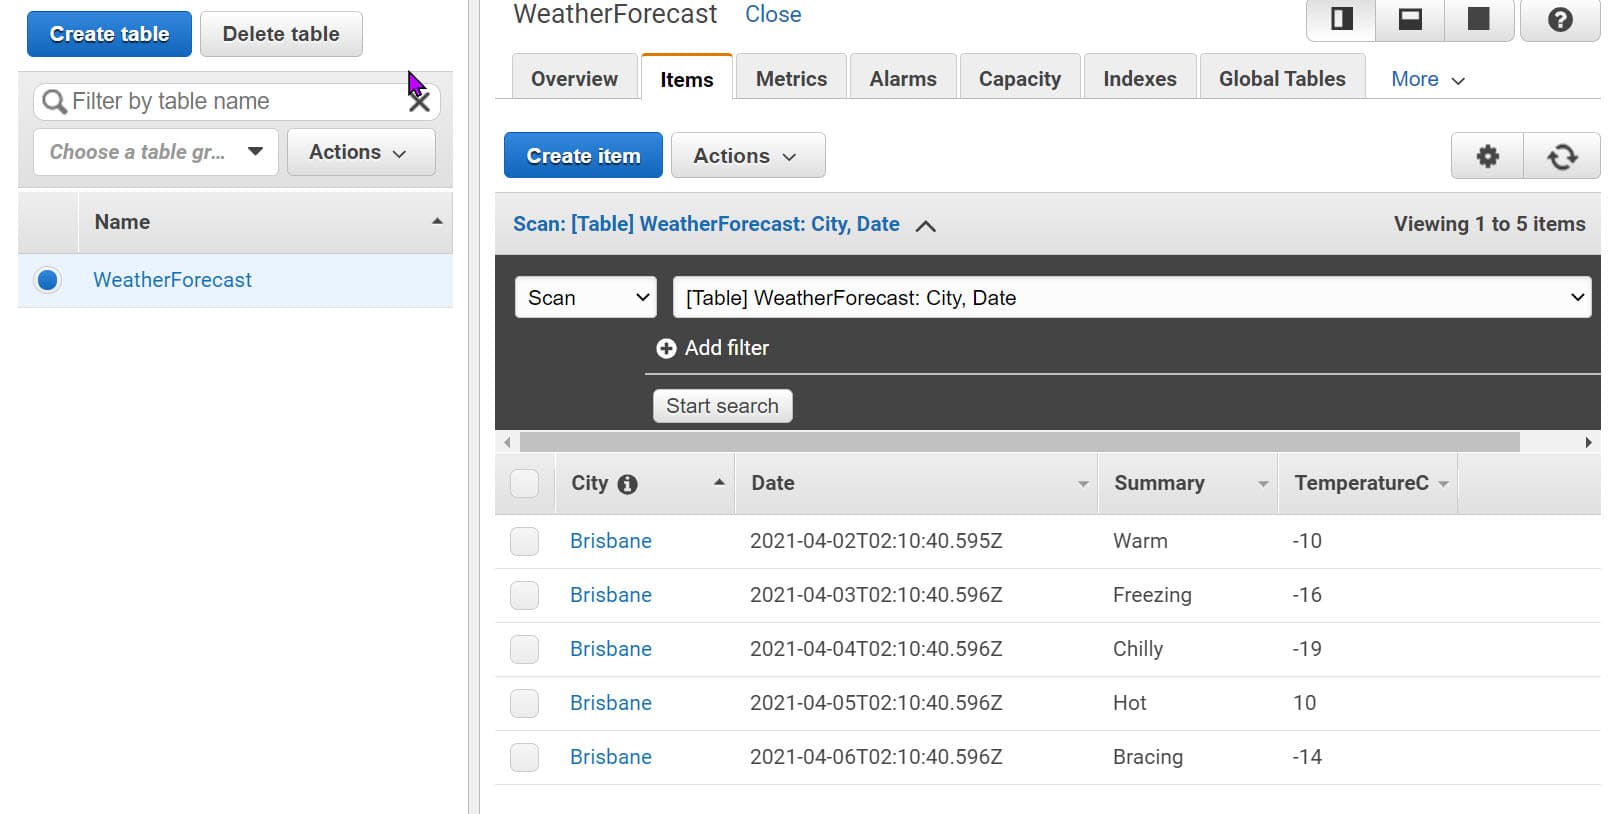Expand the Choose a table group dropdown
This screenshot has height=814, width=1615.
click(156, 152)
